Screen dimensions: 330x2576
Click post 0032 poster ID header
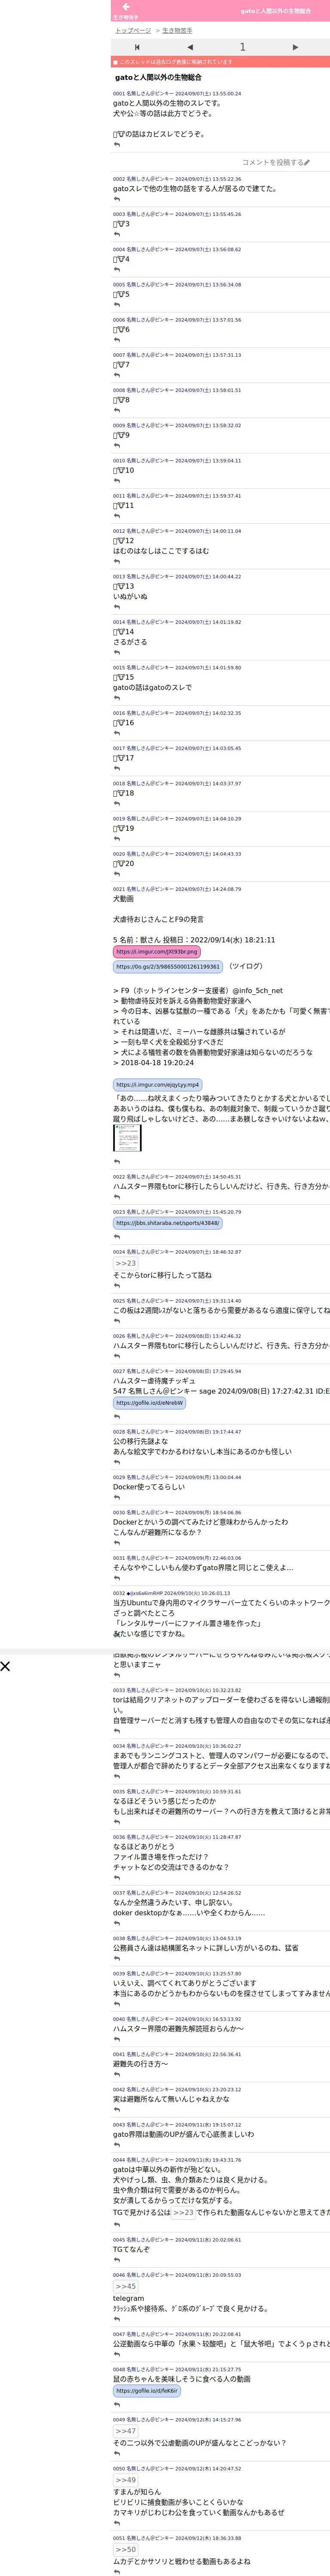[x=171, y=1593]
